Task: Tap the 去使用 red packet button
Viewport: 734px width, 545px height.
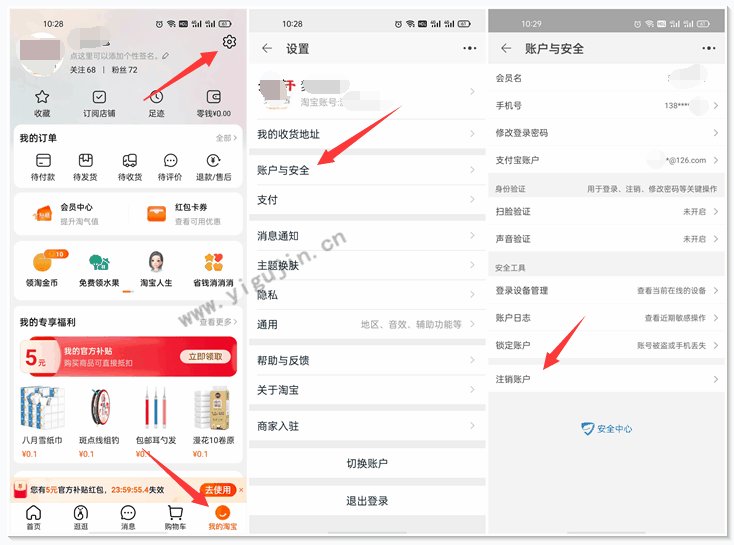Action: click(218, 490)
